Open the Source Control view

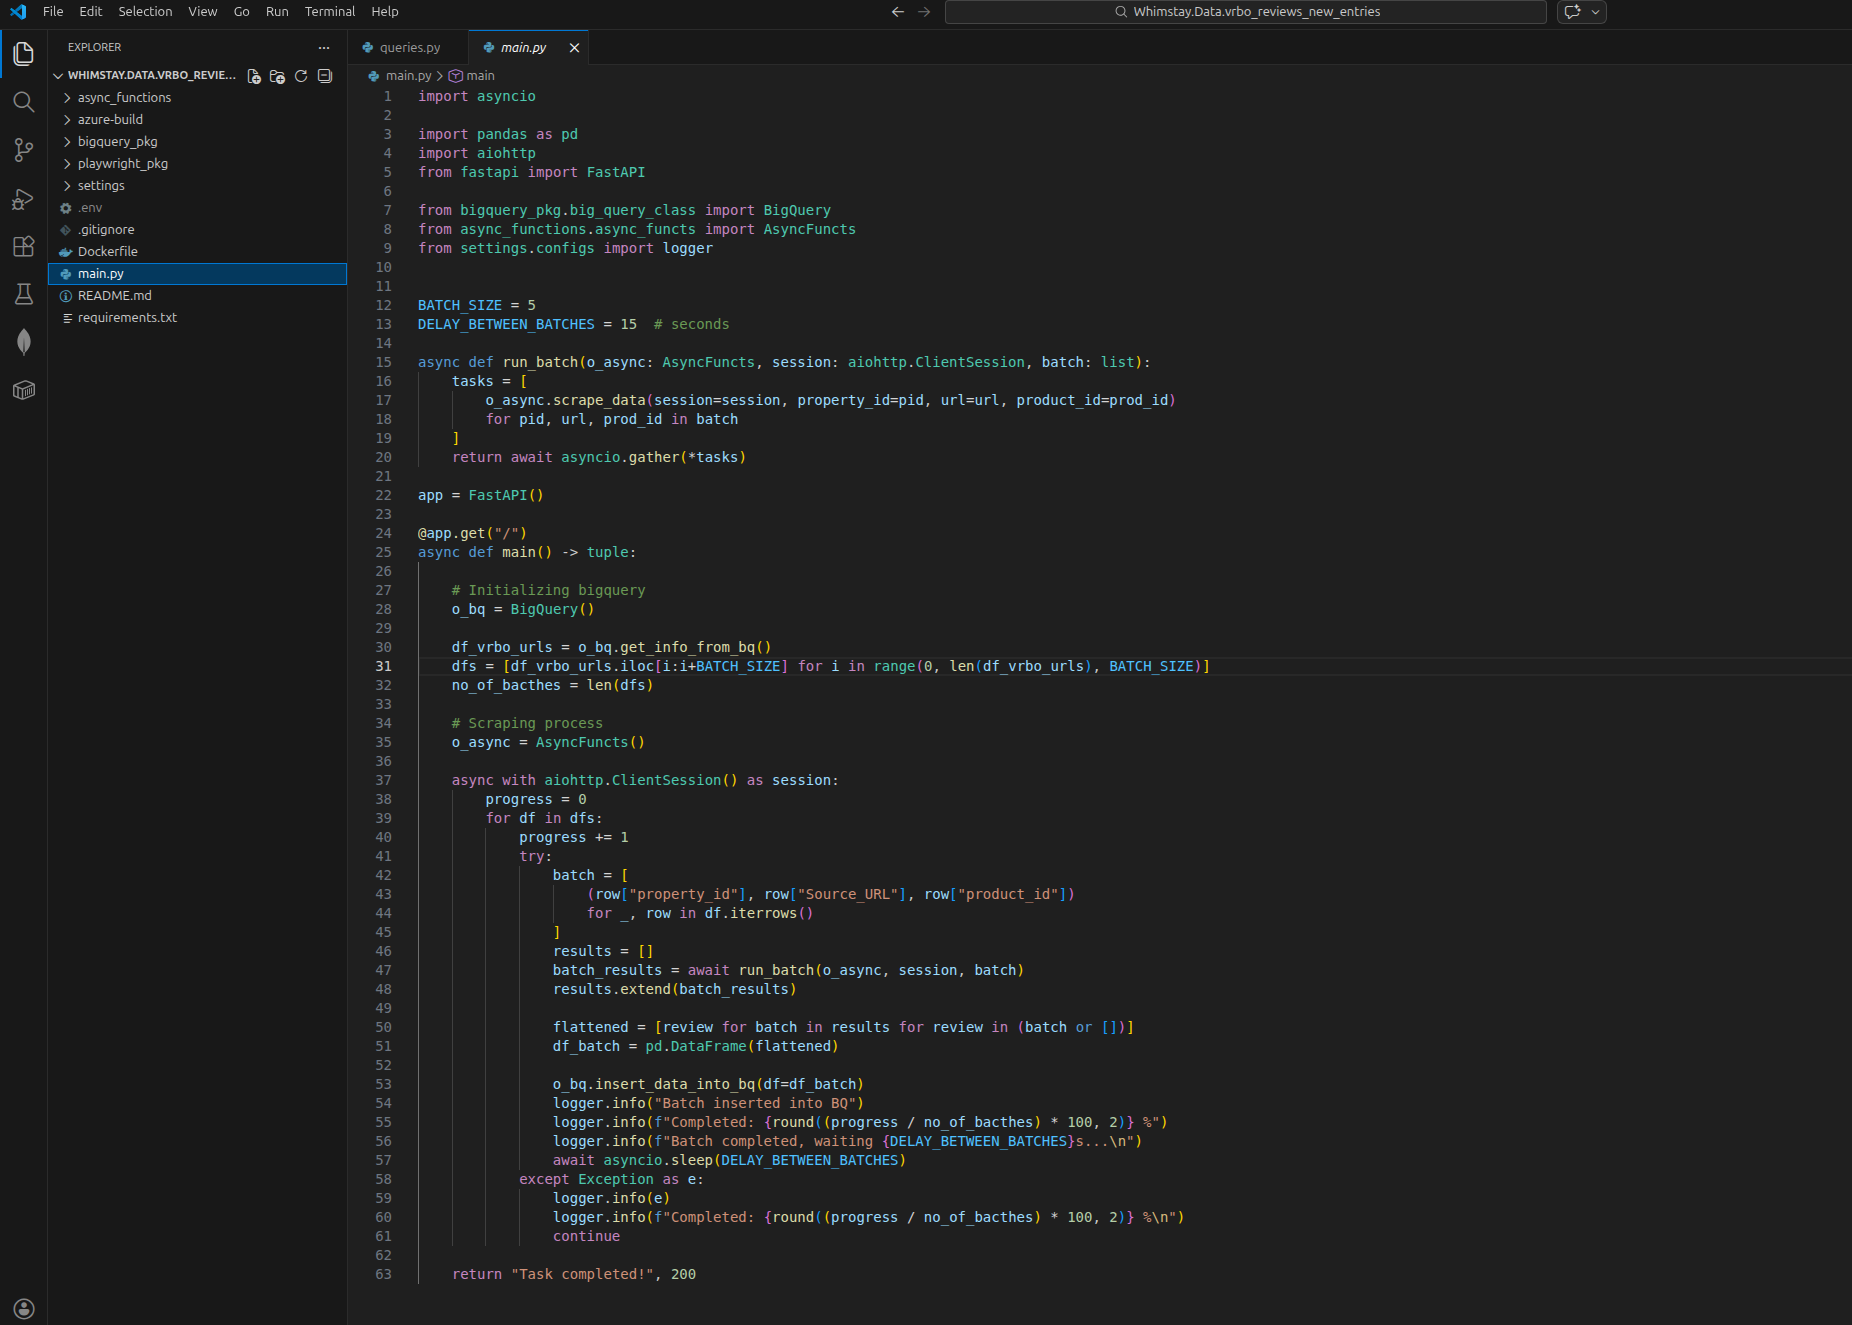(x=24, y=150)
